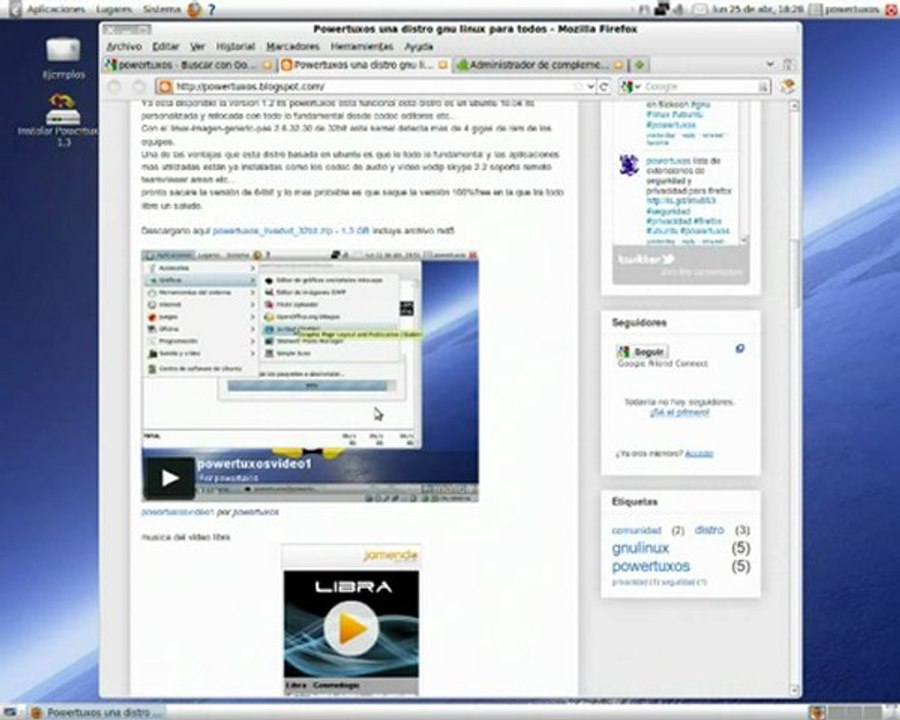This screenshot has height=720, width=900.
Task: Click the Acceder link for existing members
Action: [699, 454]
